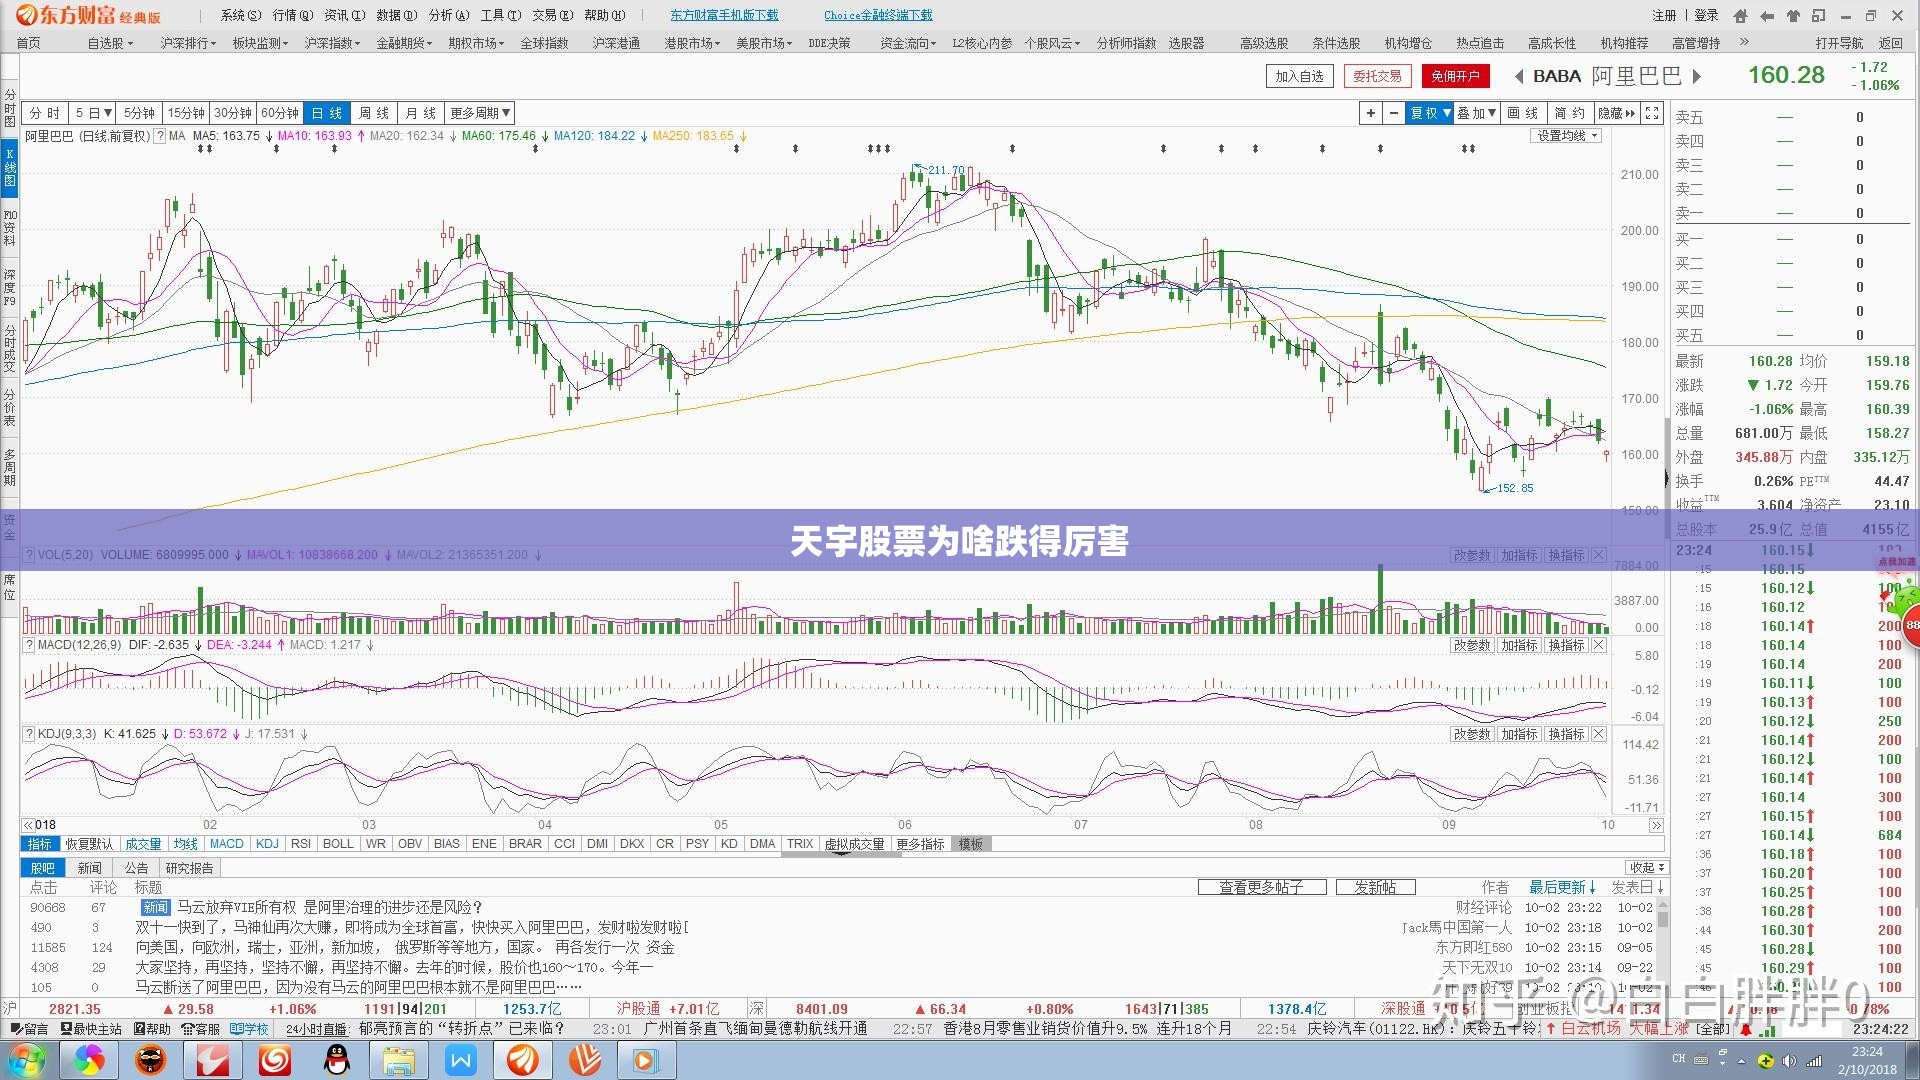The width and height of the screenshot is (1920, 1080).
Task: Switch chart to 分时 period
Action: coord(45,113)
